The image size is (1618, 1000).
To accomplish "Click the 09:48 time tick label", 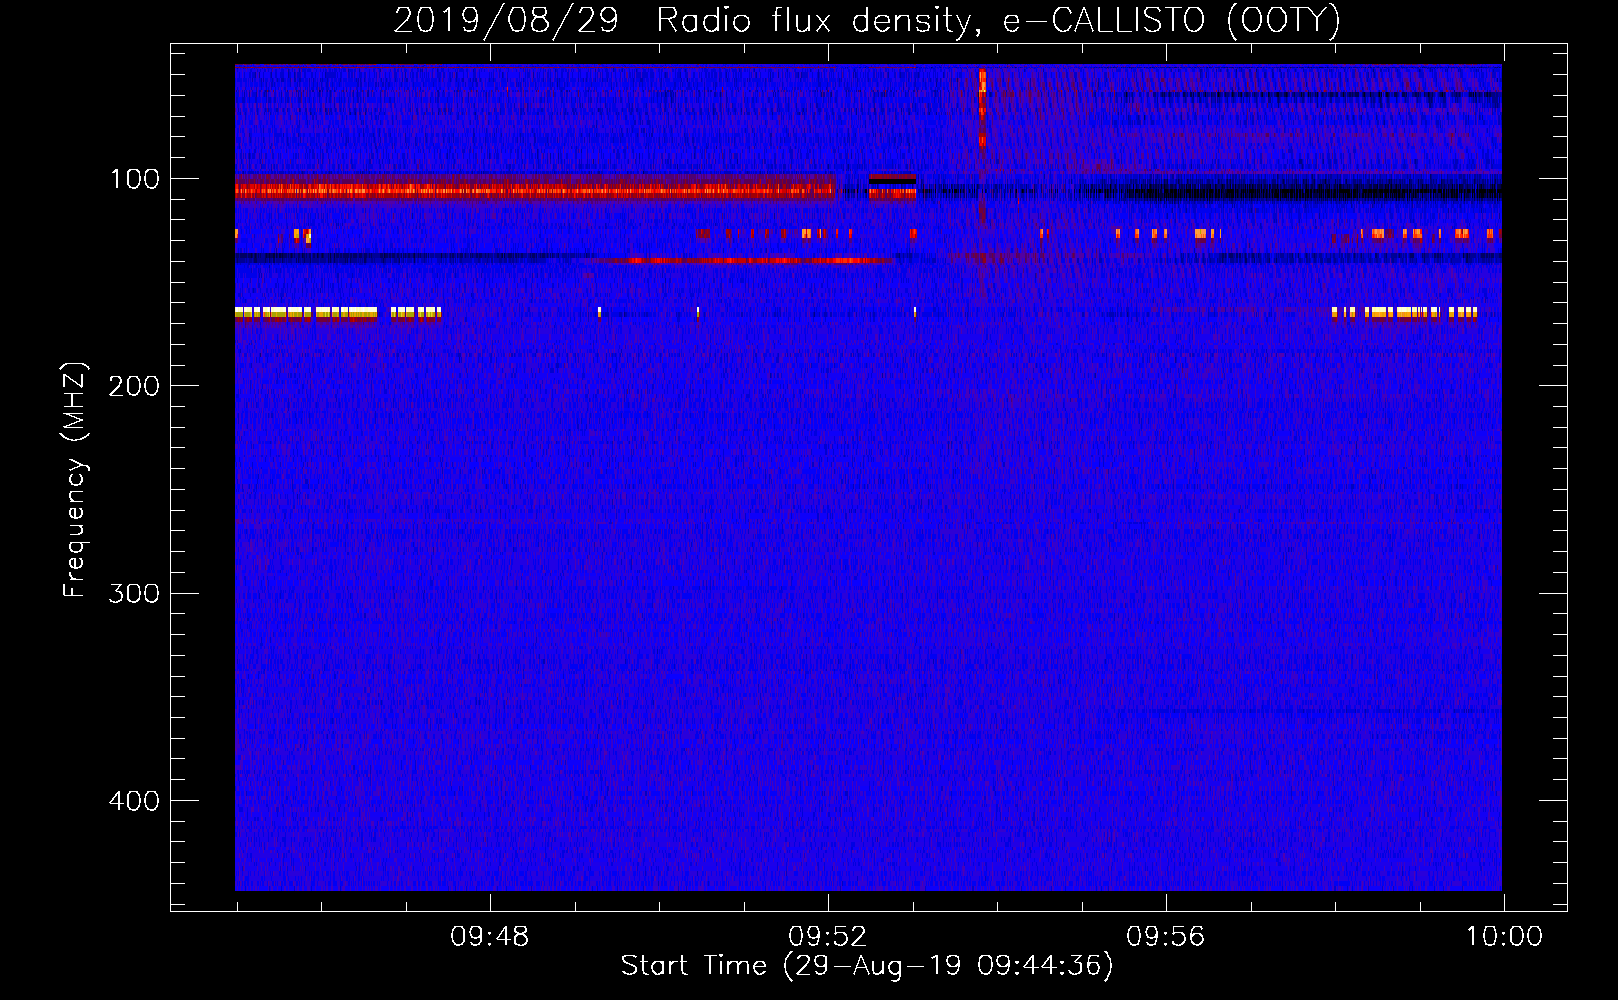I will point(489,937).
